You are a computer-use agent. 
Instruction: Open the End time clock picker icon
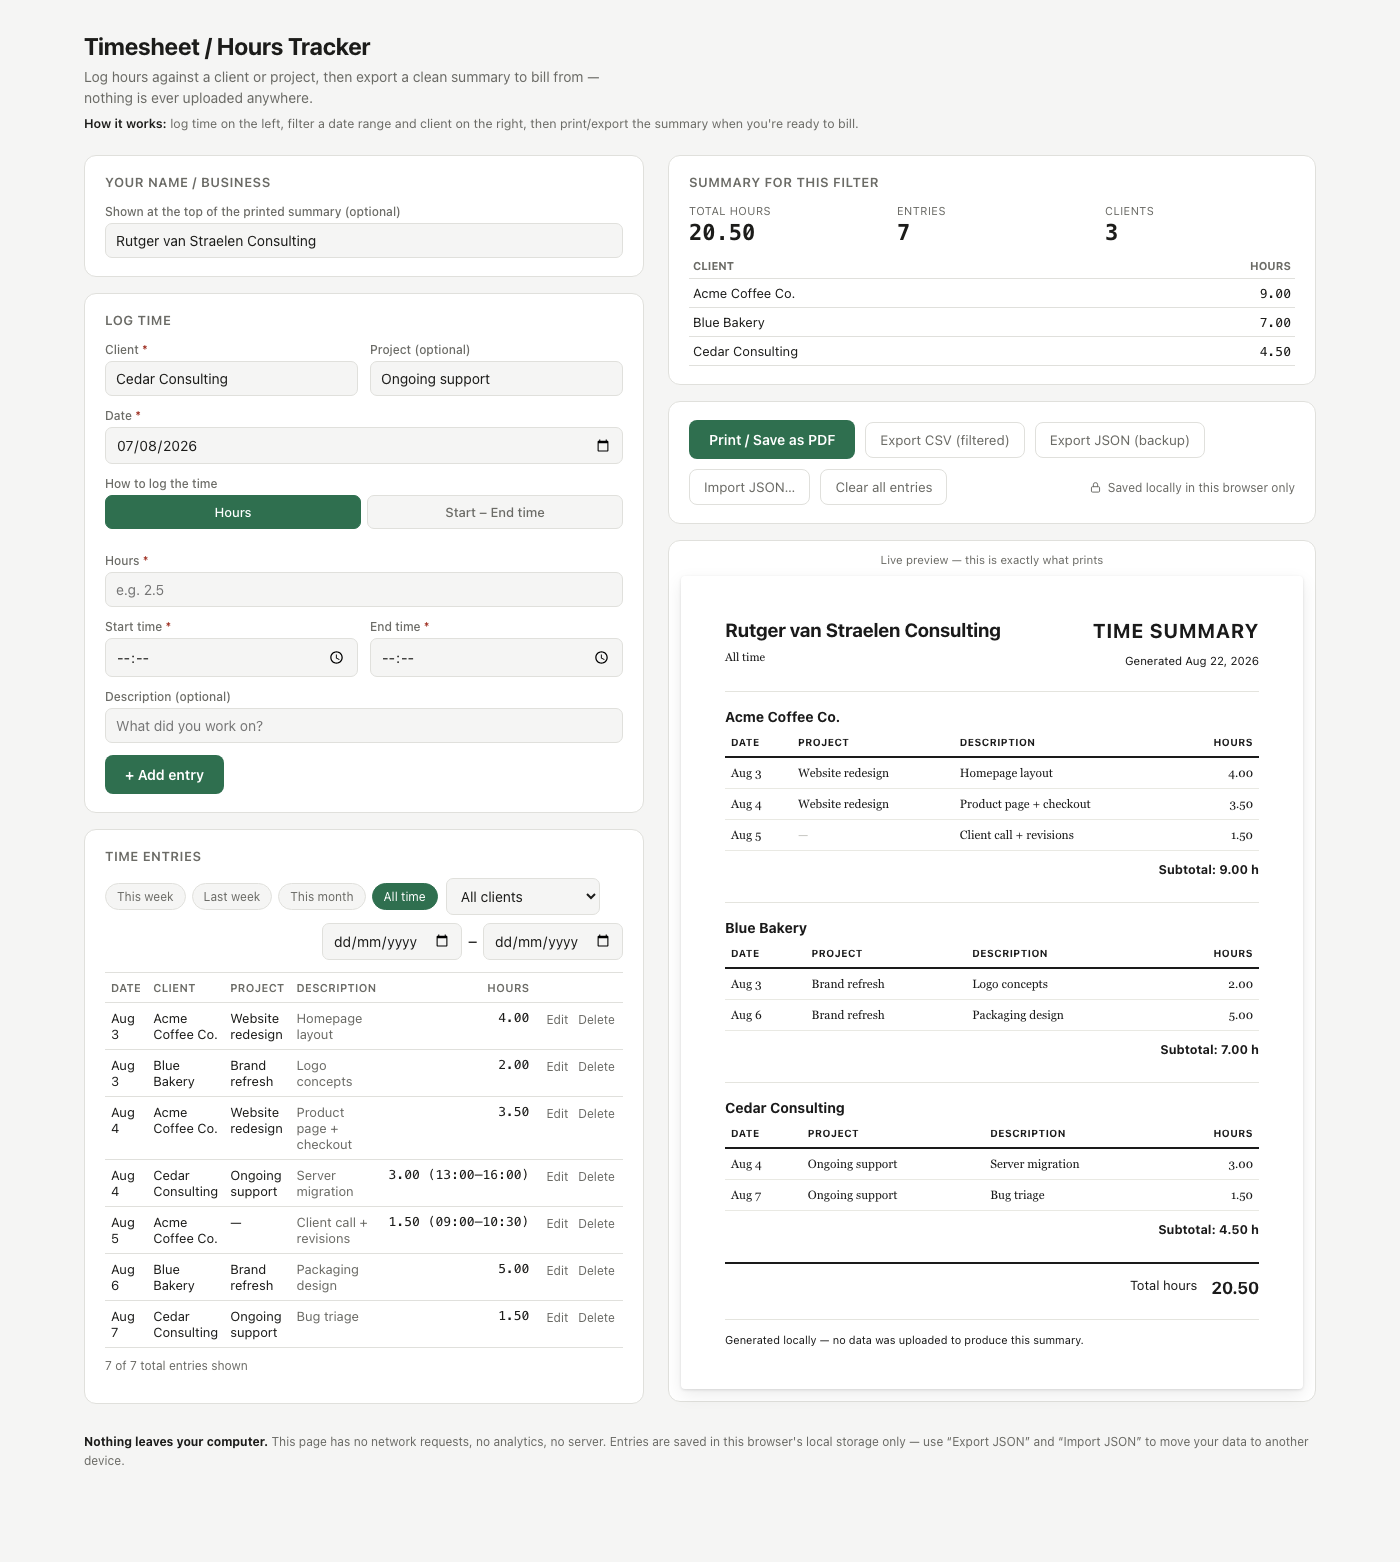[x=602, y=658]
